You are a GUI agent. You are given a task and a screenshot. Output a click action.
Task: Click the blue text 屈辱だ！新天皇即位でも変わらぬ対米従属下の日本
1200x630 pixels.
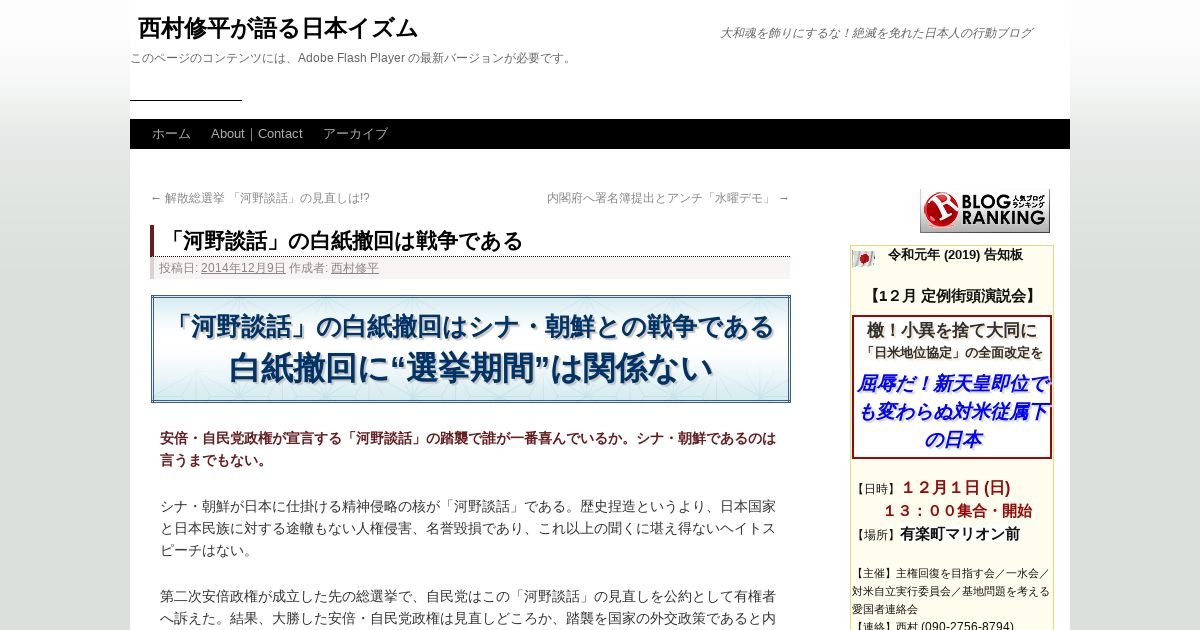pos(952,411)
